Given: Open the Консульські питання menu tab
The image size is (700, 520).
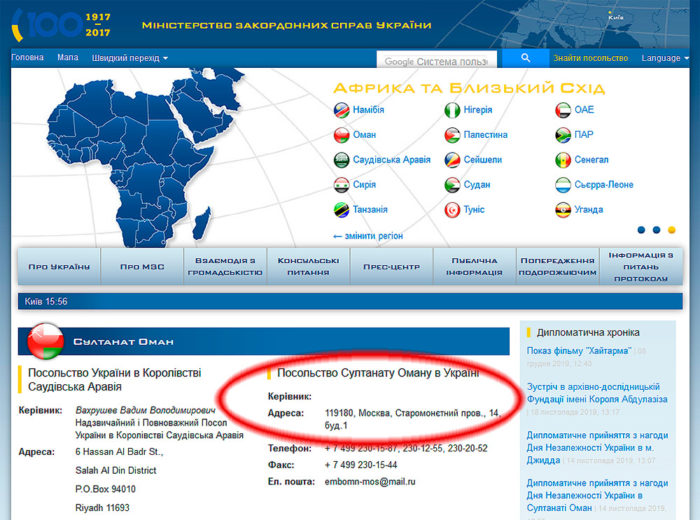Looking at the screenshot, I should [309, 267].
